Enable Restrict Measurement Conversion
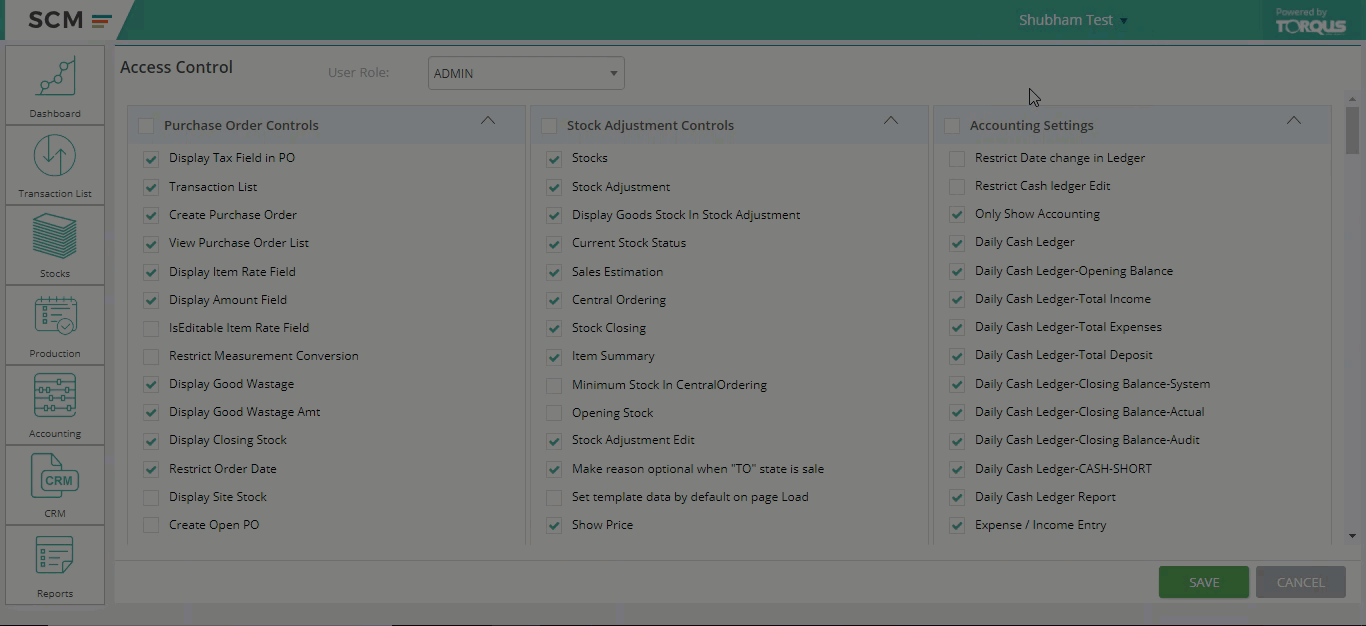Image resolution: width=1366 pixels, height=626 pixels. click(x=151, y=356)
